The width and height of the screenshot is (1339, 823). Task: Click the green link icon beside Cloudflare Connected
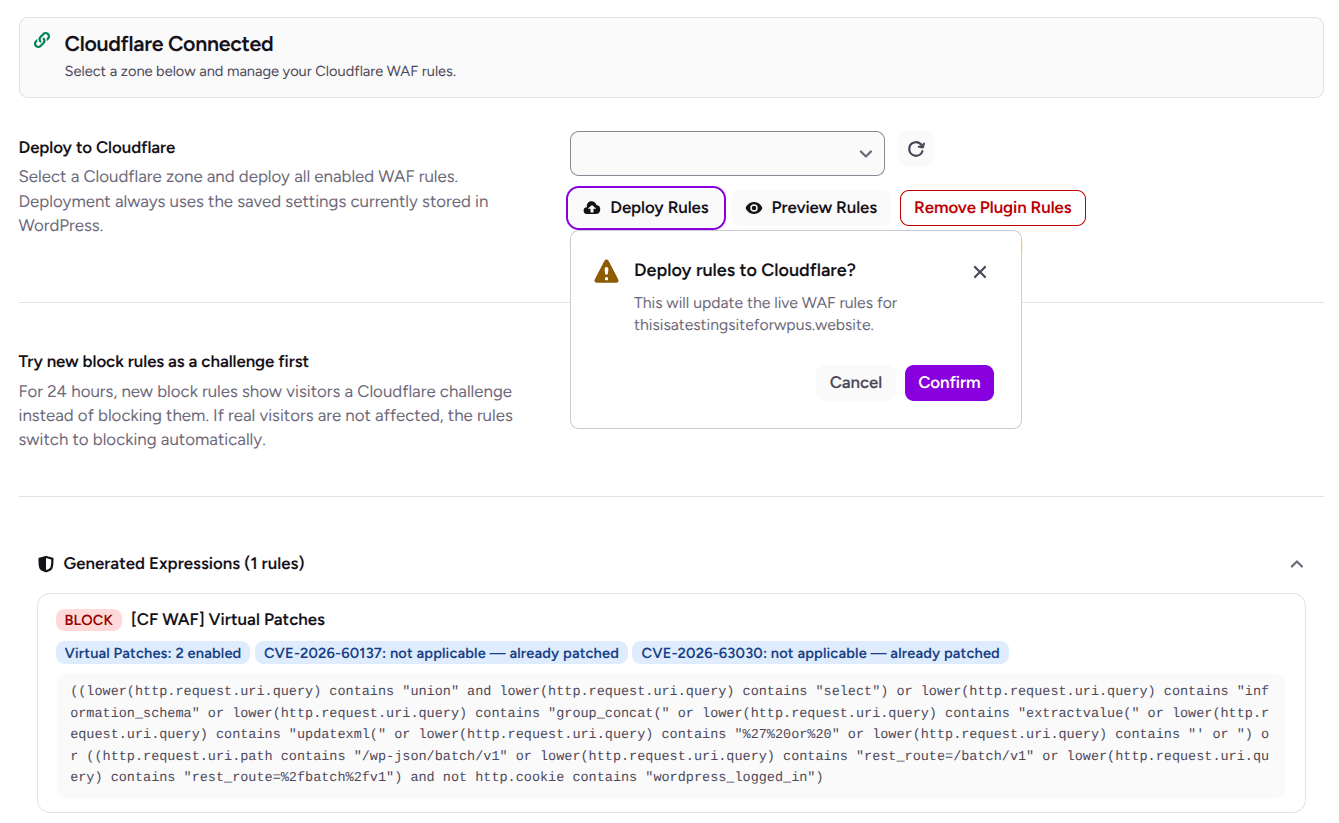pyautogui.click(x=42, y=40)
